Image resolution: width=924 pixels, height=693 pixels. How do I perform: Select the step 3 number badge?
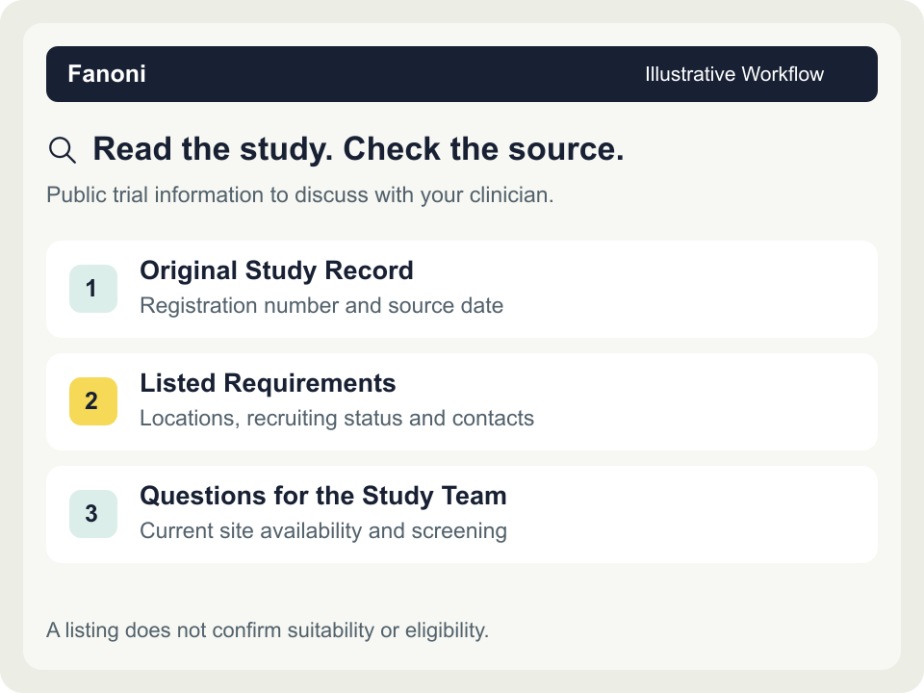pyautogui.click(x=93, y=514)
